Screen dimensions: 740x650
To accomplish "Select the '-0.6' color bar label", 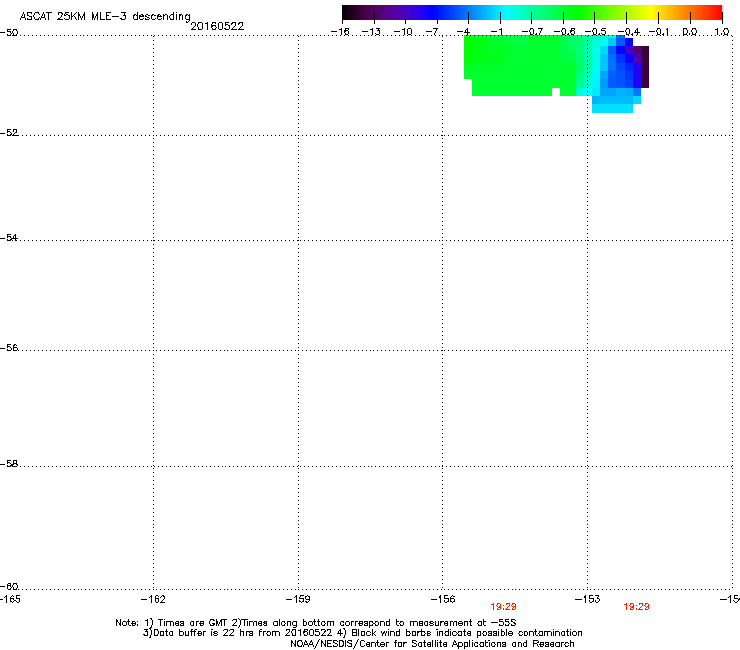I will [564, 32].
